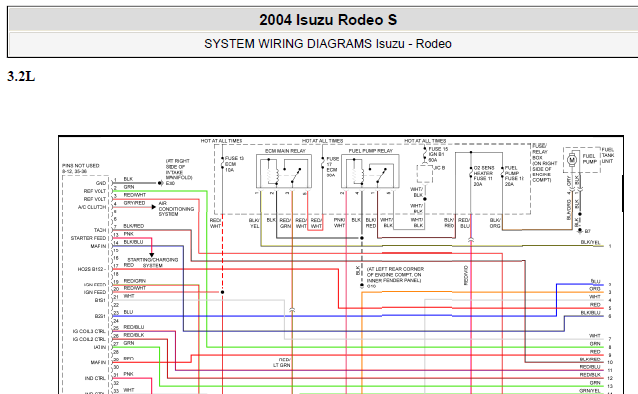The height and width of the screenshot is (394, 638).
Task: Click the "A/C CLUTCH" pin label
Action: pos(92,207)
